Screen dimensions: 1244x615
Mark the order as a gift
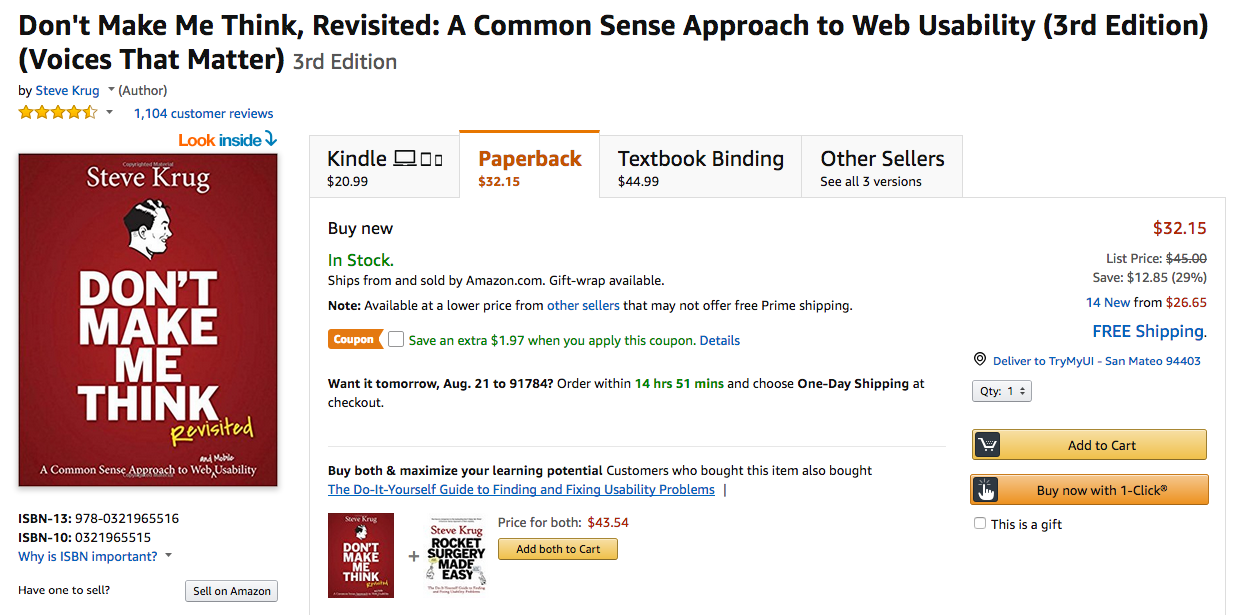(979, 523)
